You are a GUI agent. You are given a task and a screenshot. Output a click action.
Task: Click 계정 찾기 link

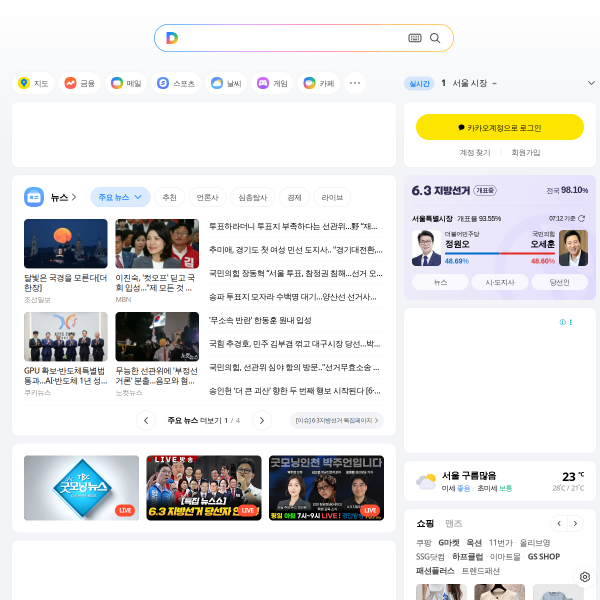475,152
